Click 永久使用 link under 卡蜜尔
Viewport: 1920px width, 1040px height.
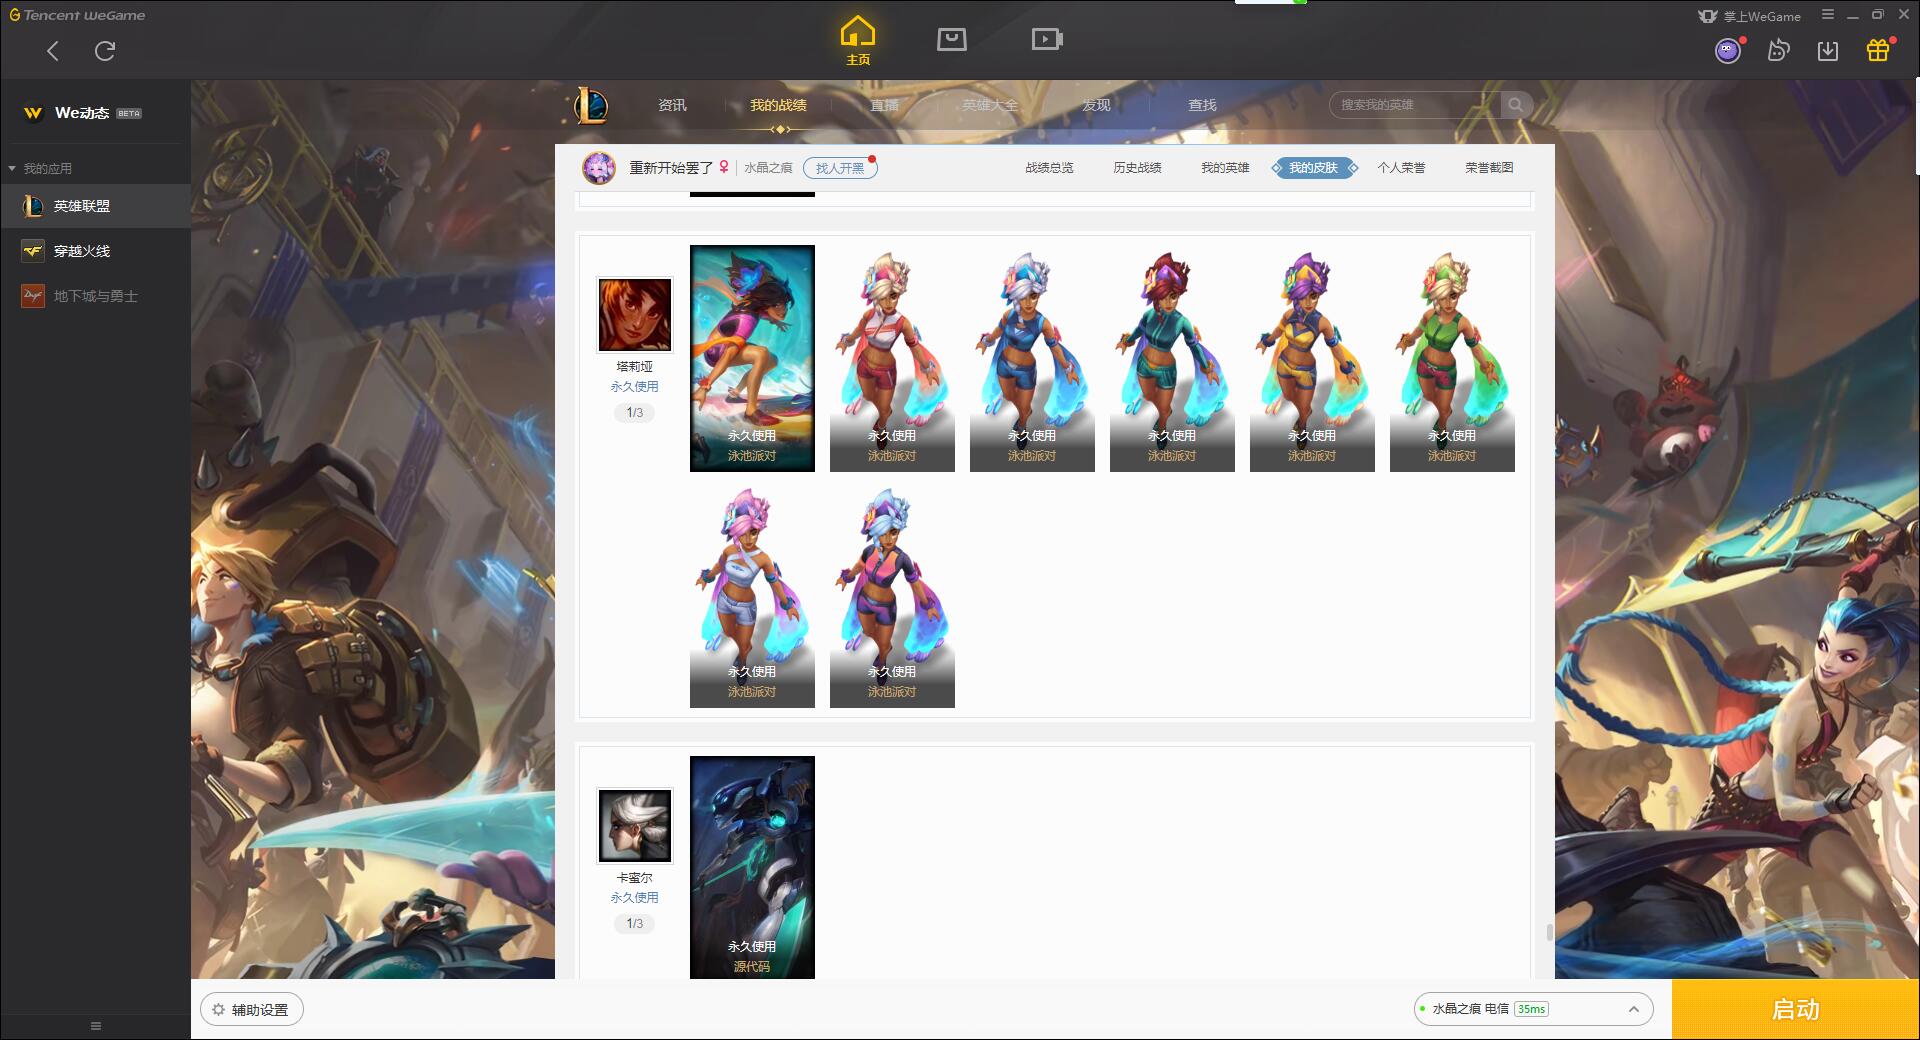point(635,897)
